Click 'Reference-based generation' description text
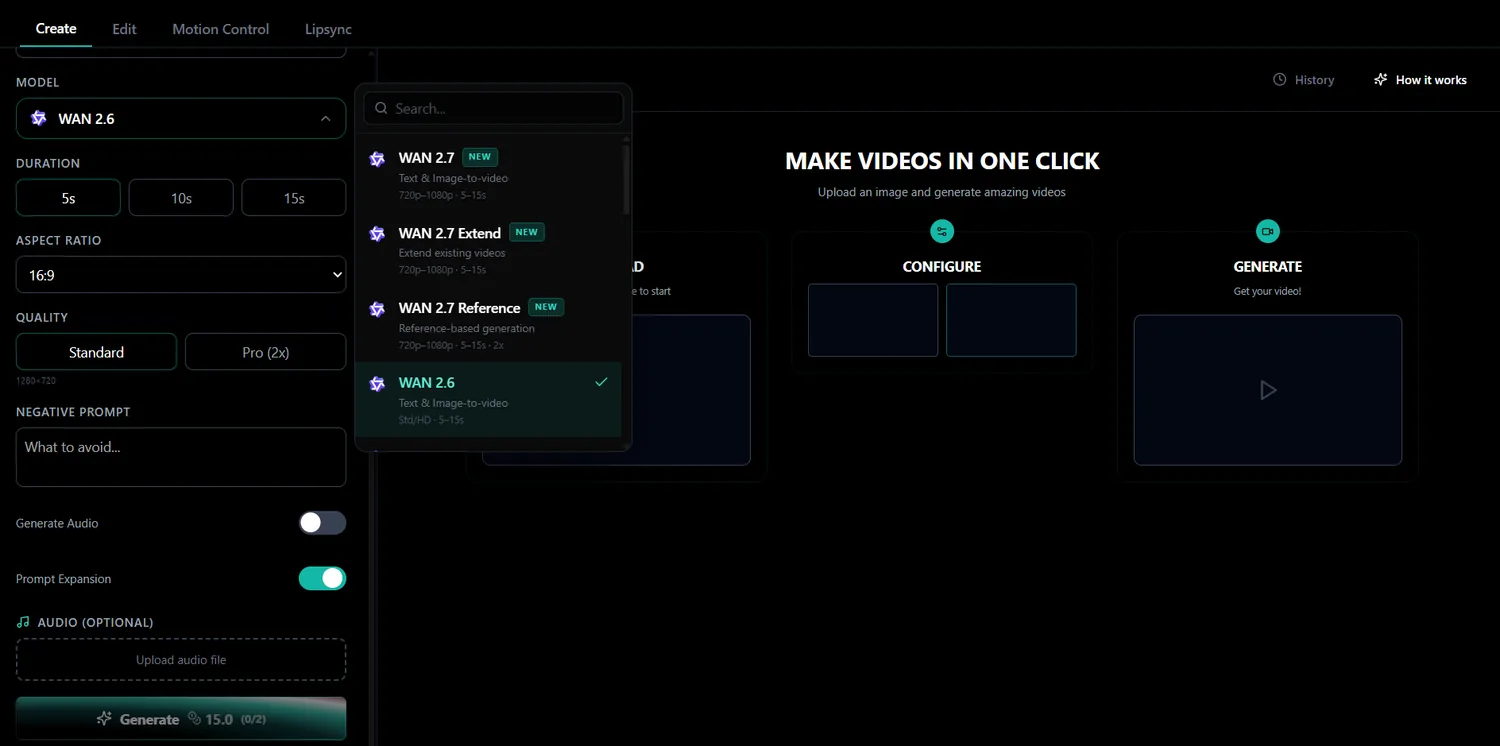The image size is (1500, 746). pos(467,328)
